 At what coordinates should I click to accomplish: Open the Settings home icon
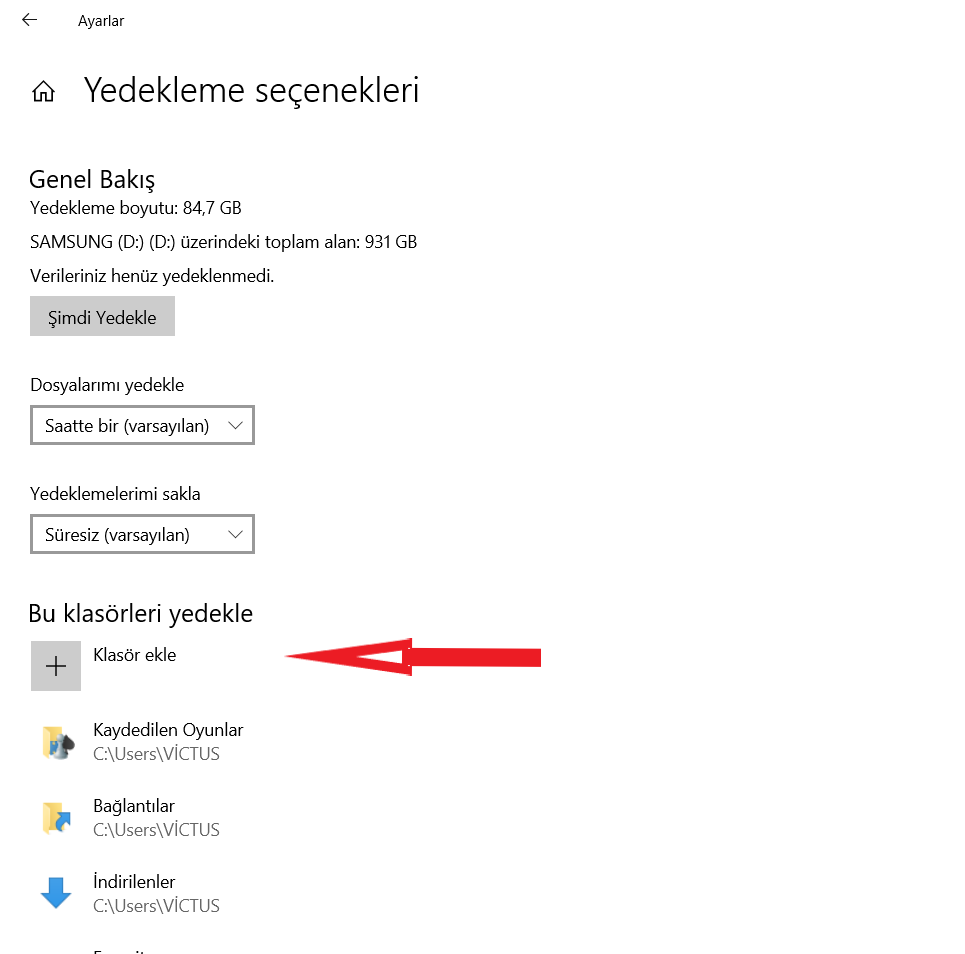pyautogui.click(x=43, y=91)
